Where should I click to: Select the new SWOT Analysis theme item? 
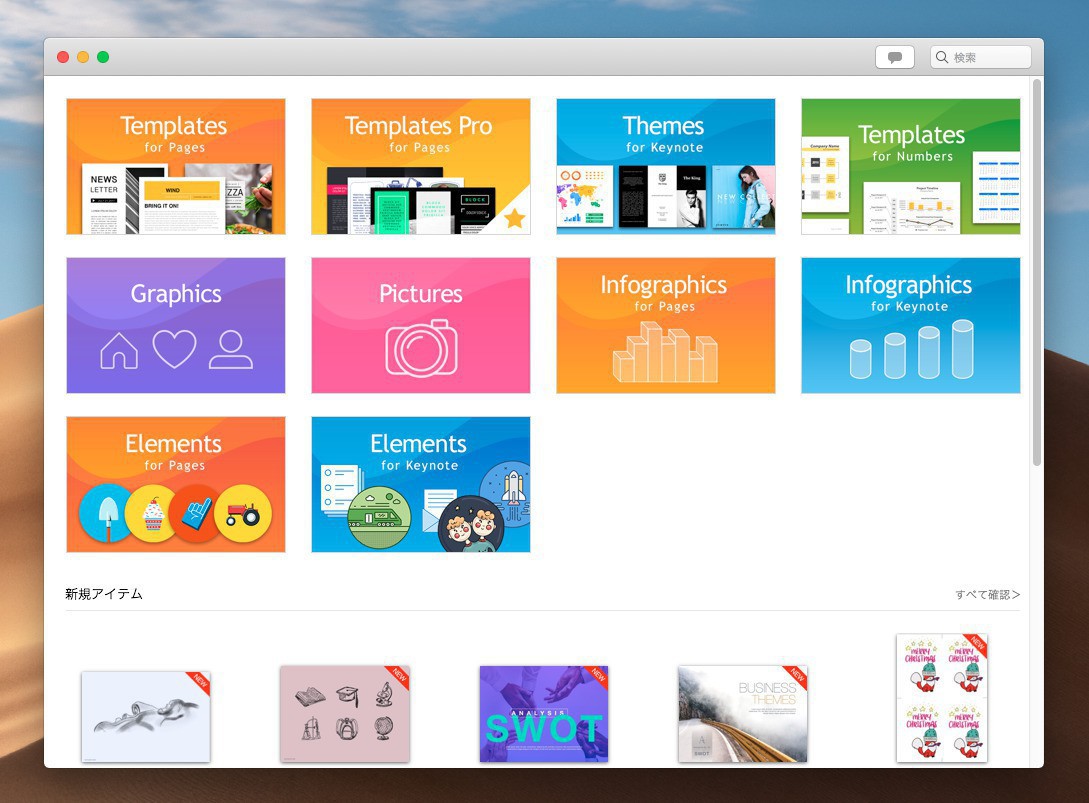544,713
